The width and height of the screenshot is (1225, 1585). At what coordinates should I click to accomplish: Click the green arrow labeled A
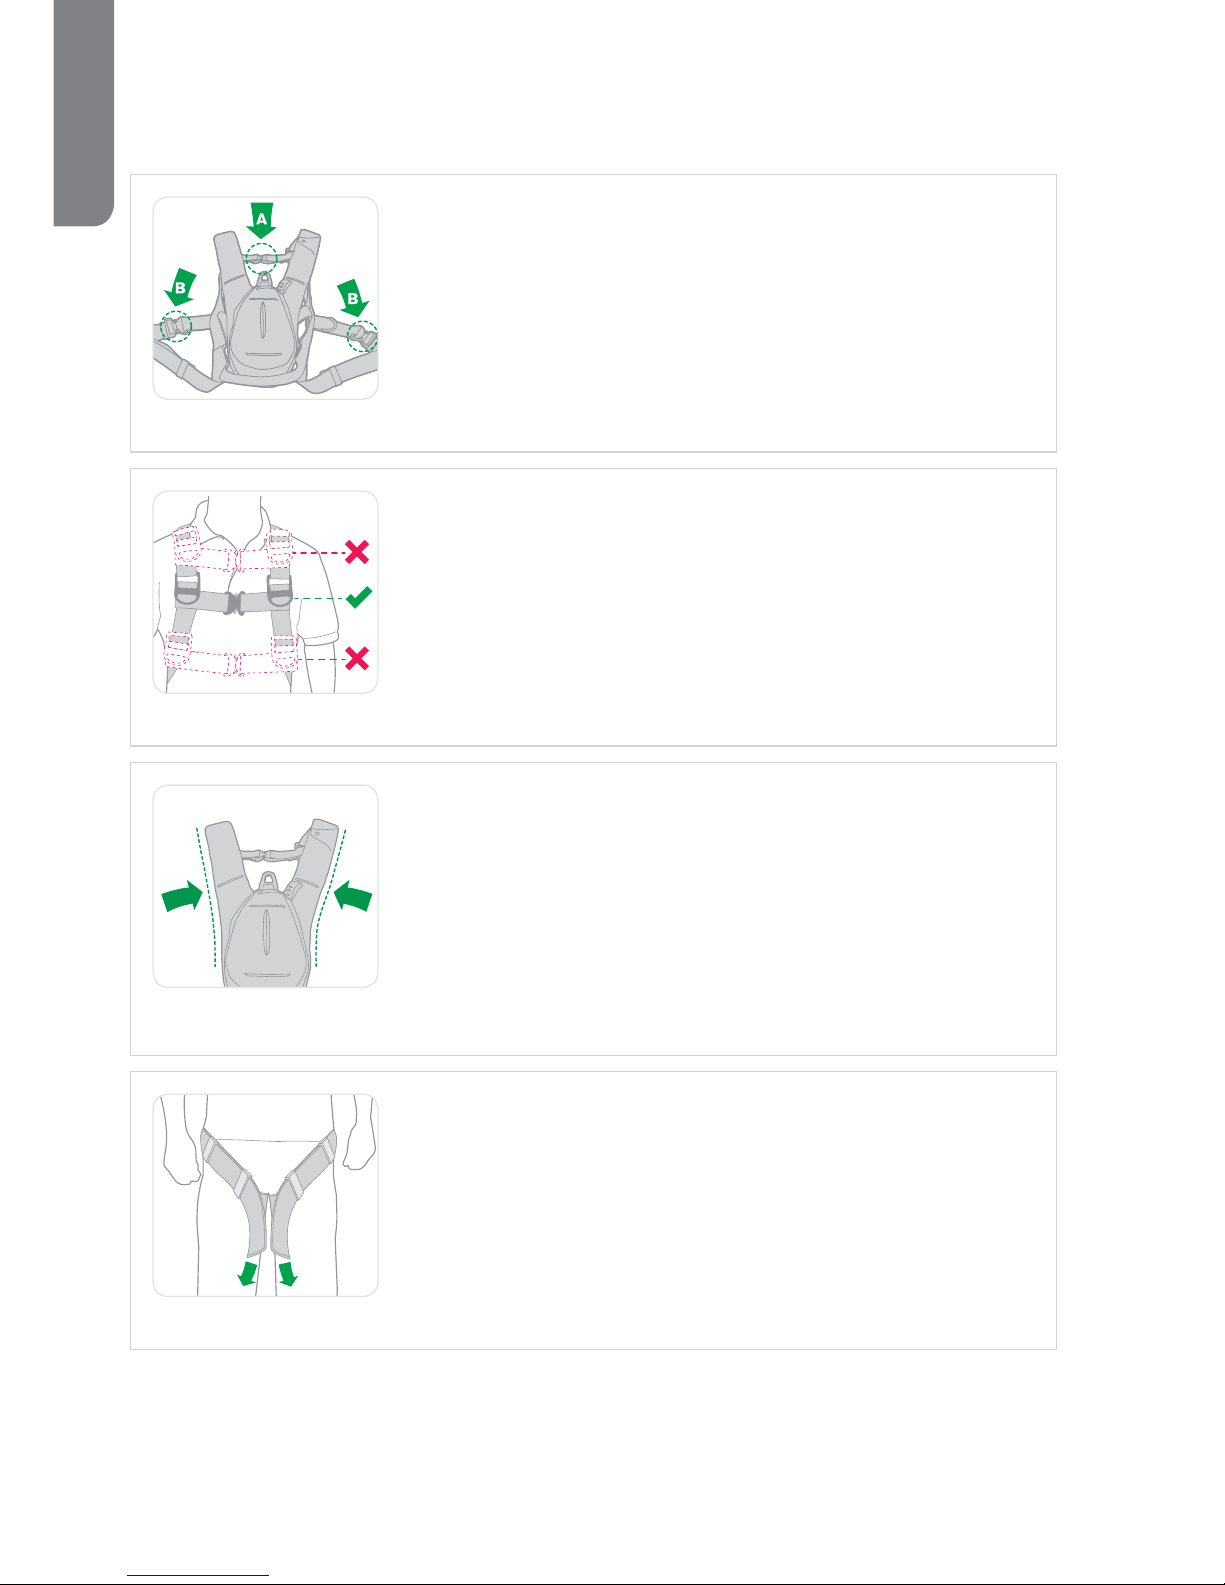click(x=261, y=220)
